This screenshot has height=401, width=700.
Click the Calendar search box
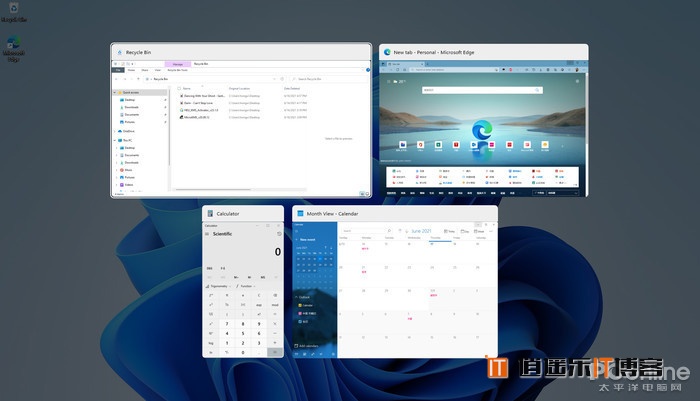pyautogui.click(x=367, y=230)
